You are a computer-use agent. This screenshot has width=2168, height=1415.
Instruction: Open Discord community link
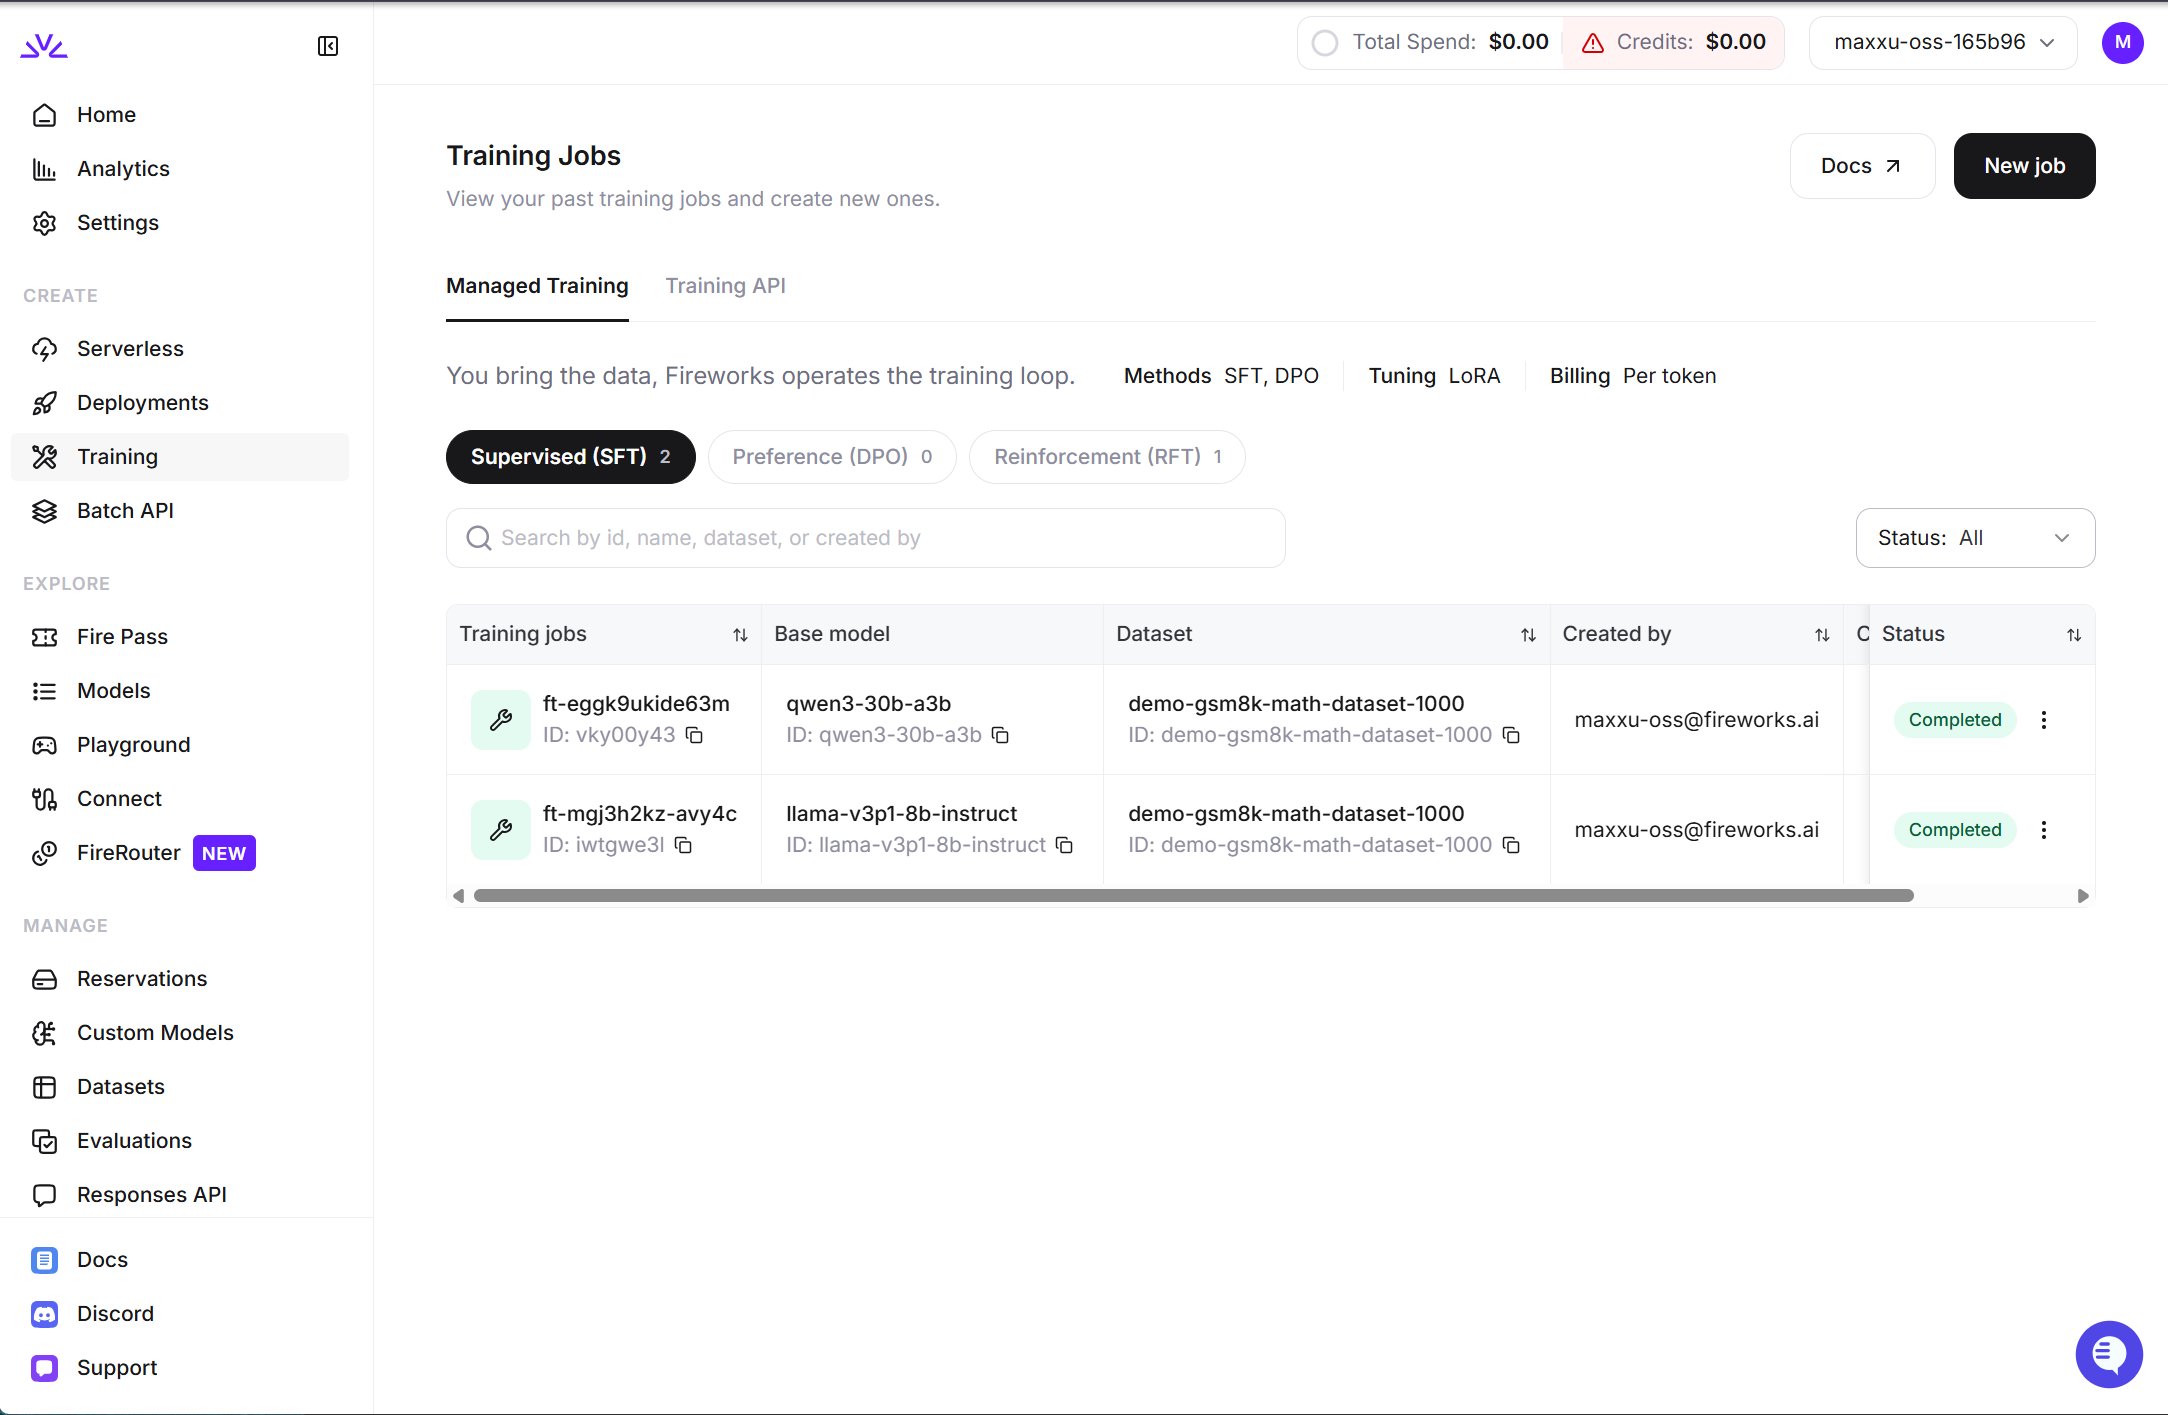pyautogui.click(x=180, y=1314)
